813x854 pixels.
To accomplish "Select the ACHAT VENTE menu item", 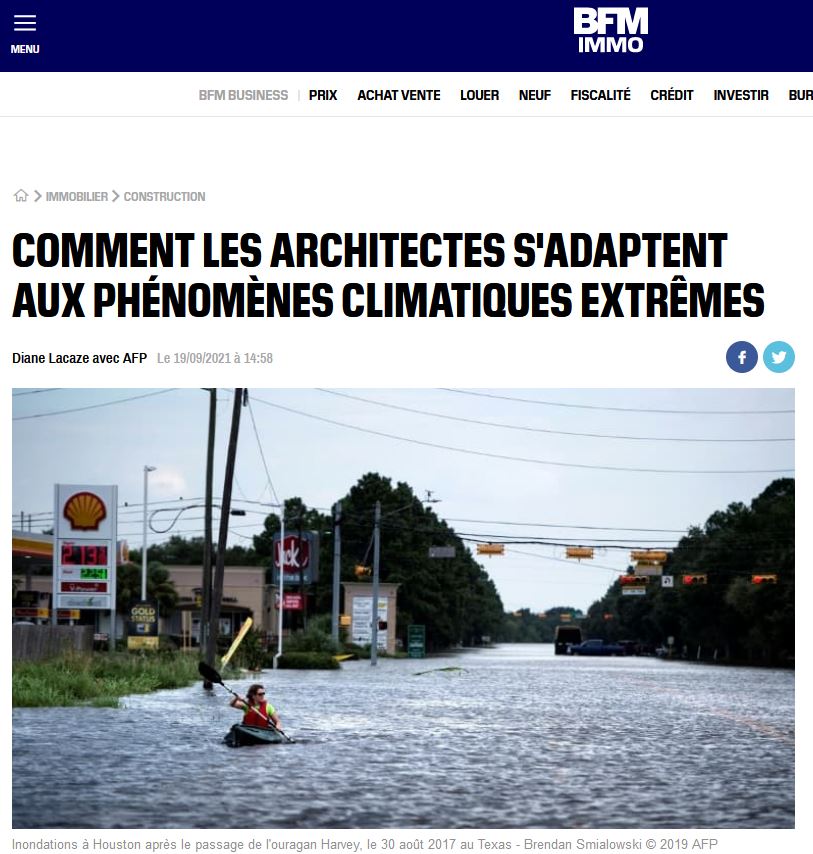I will tap(399, 95).
